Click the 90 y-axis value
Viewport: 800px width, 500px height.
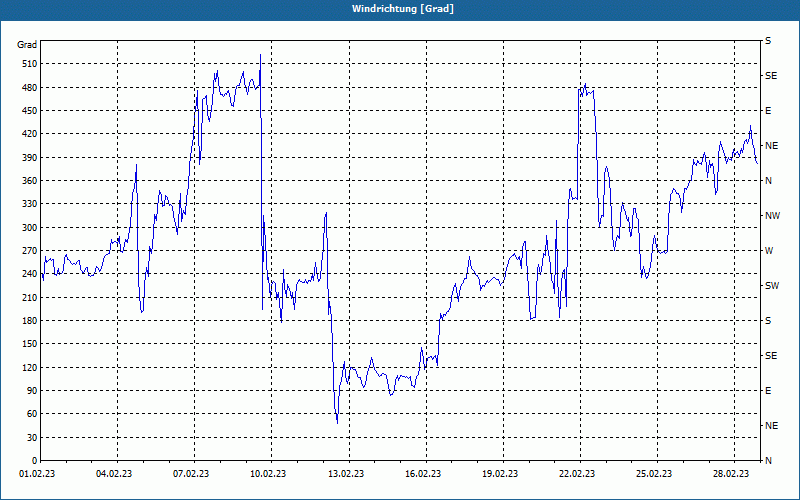click(32, 391)
